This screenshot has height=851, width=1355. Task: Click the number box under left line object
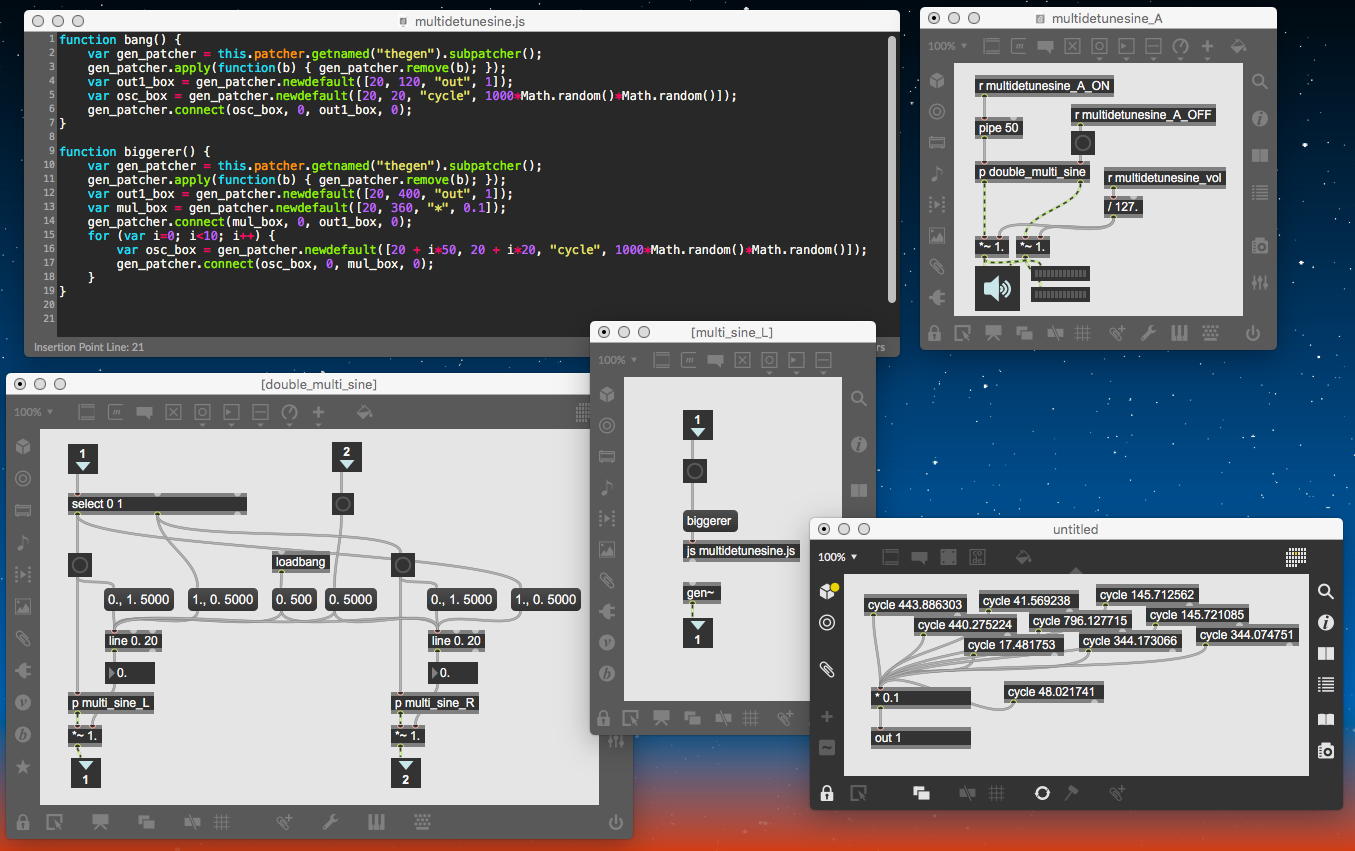point(132,673)
